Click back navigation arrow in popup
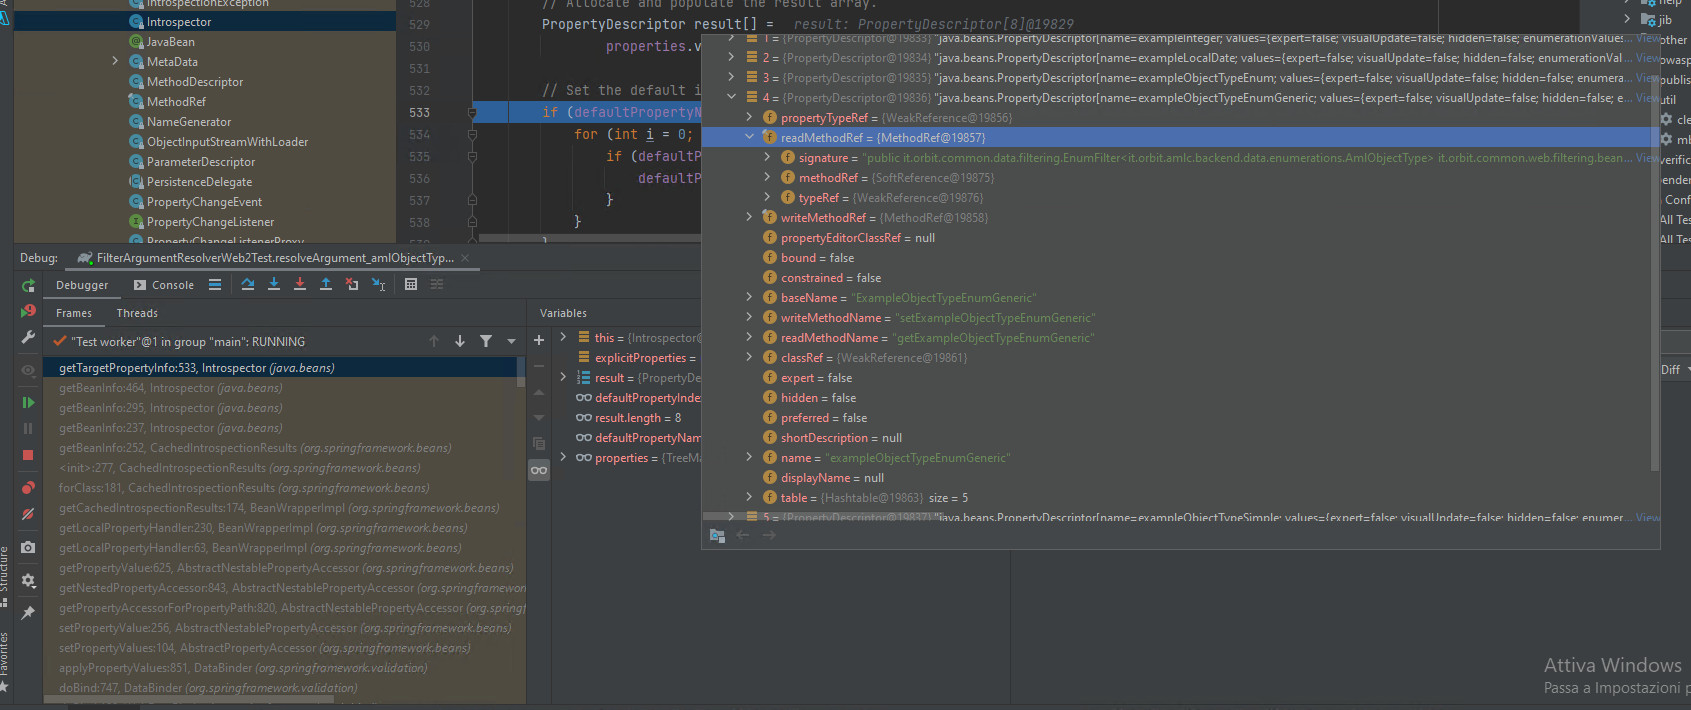 [x=743, y=535]
